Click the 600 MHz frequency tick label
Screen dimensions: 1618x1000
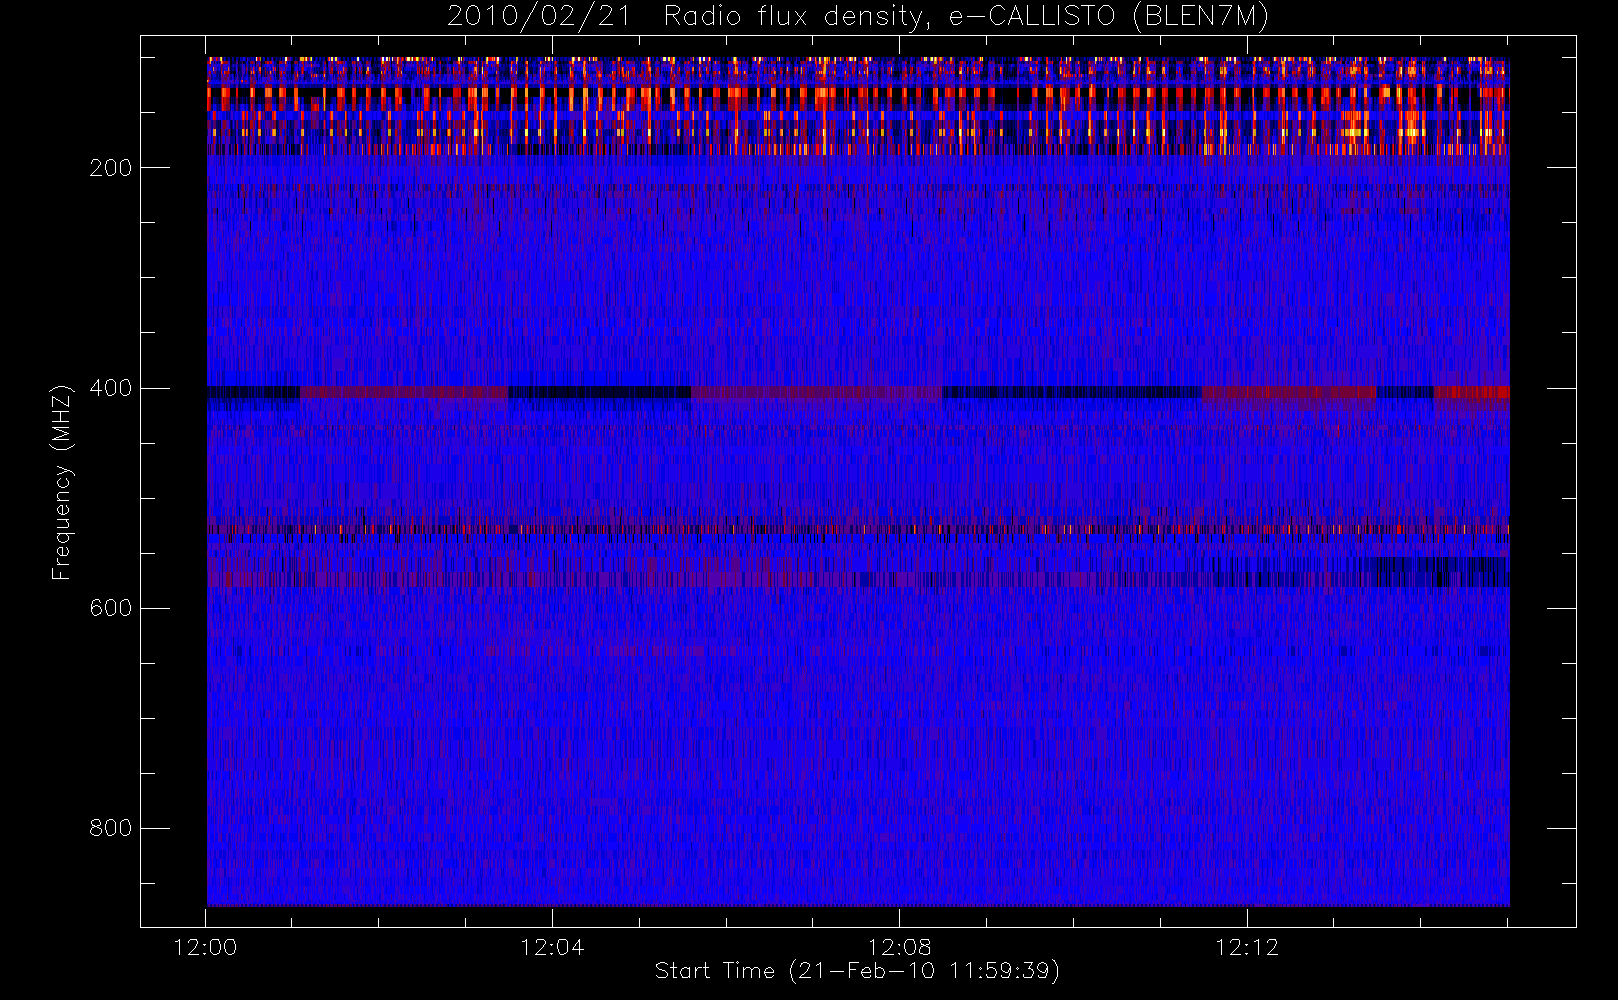(x=110, y=608)
